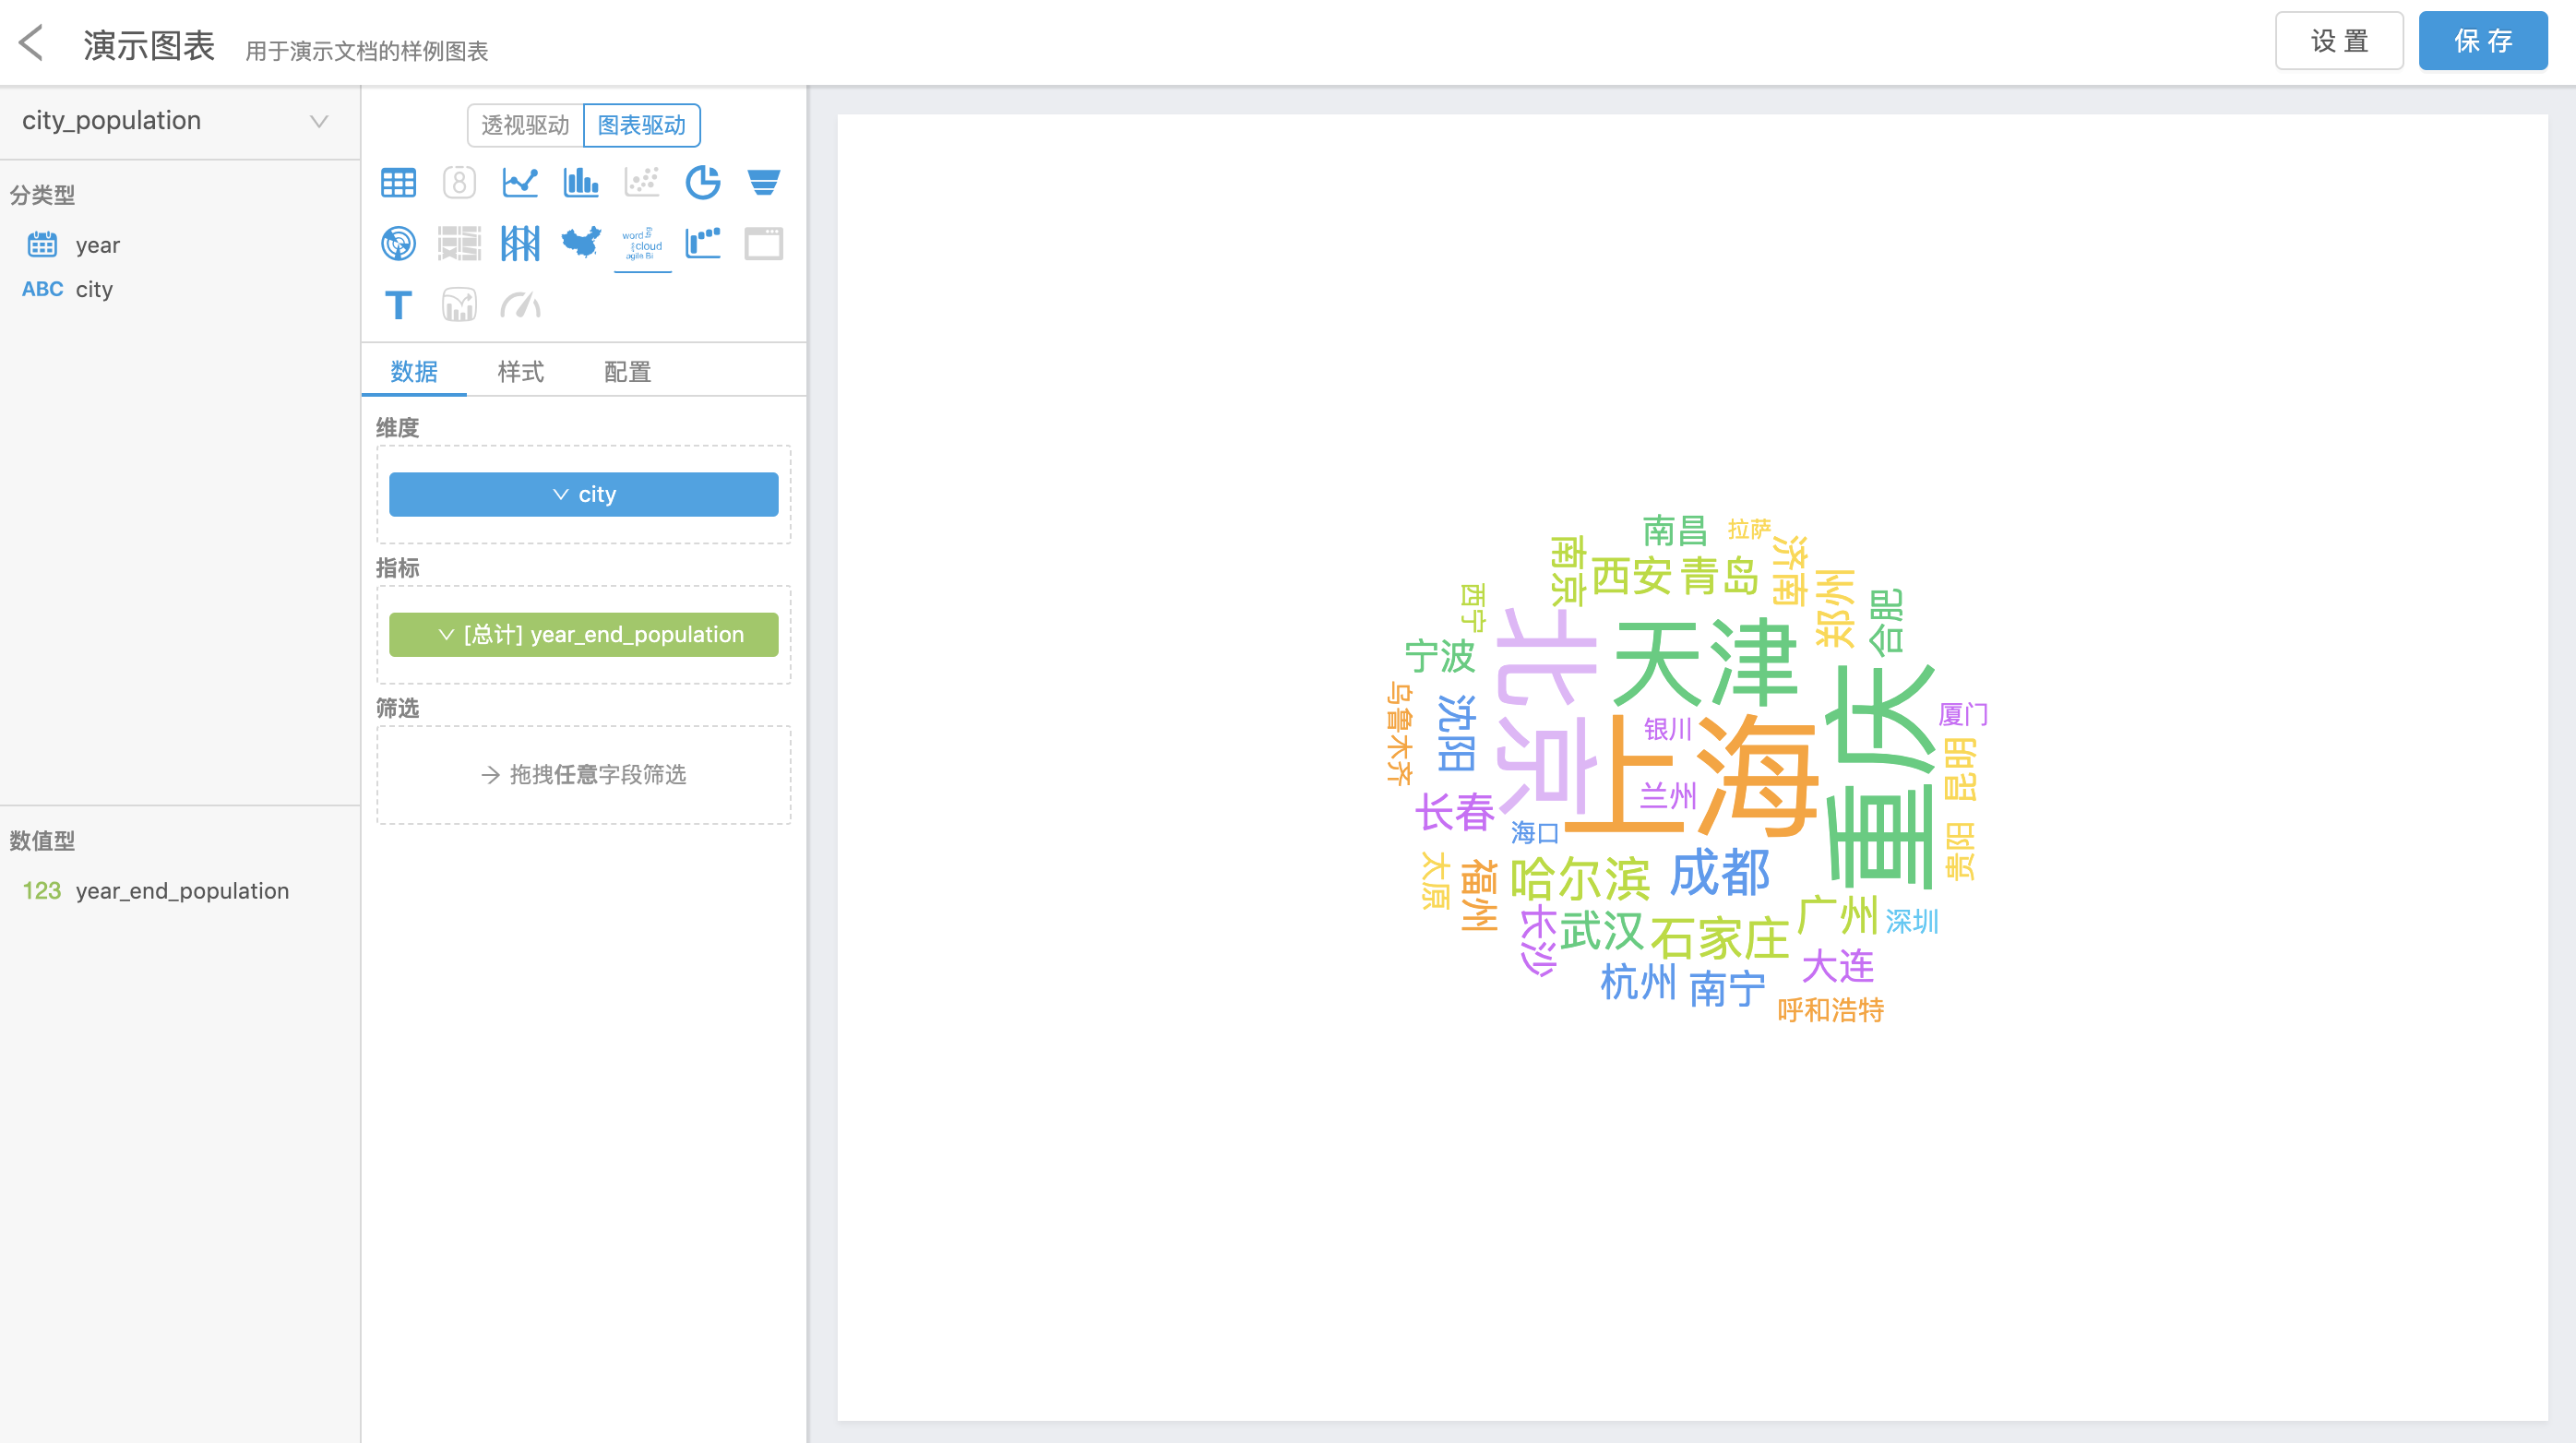Open the 配置 tab
Image resolution: width=2576 pixels, height=1443 pixels.
pos(627,372)
